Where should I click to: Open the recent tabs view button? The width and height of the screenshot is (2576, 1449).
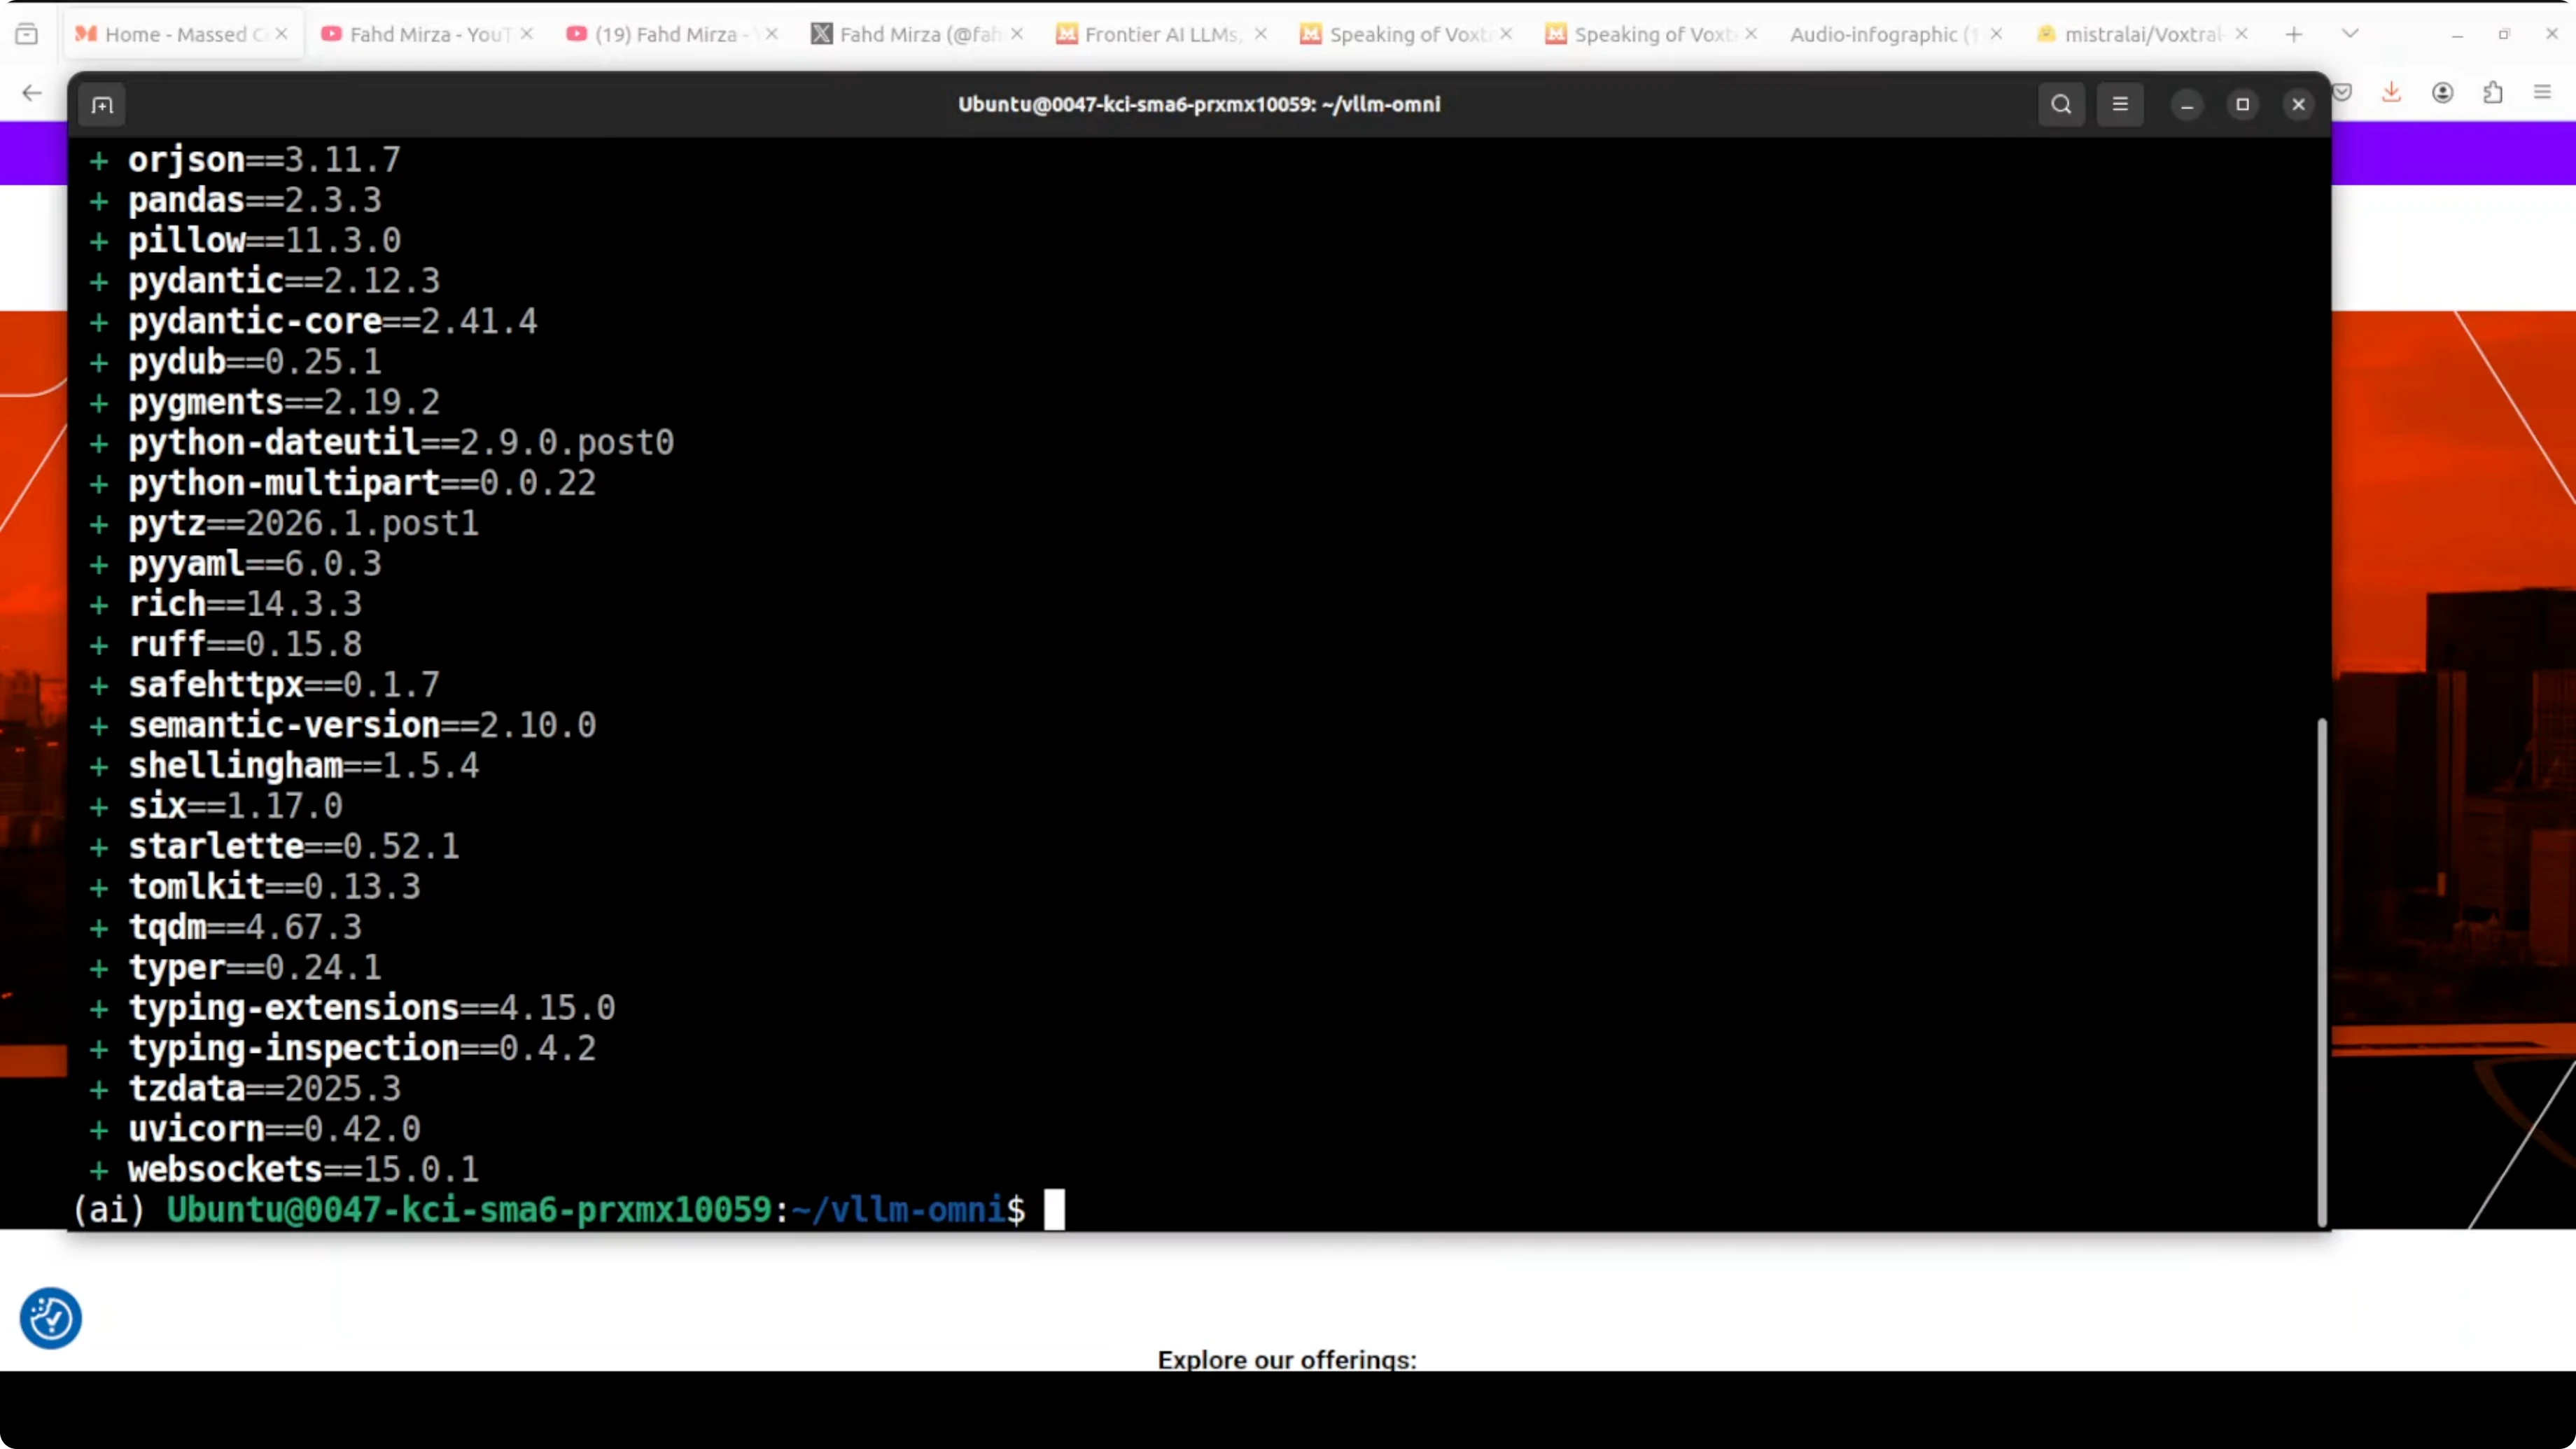click(x=27, y=34)
